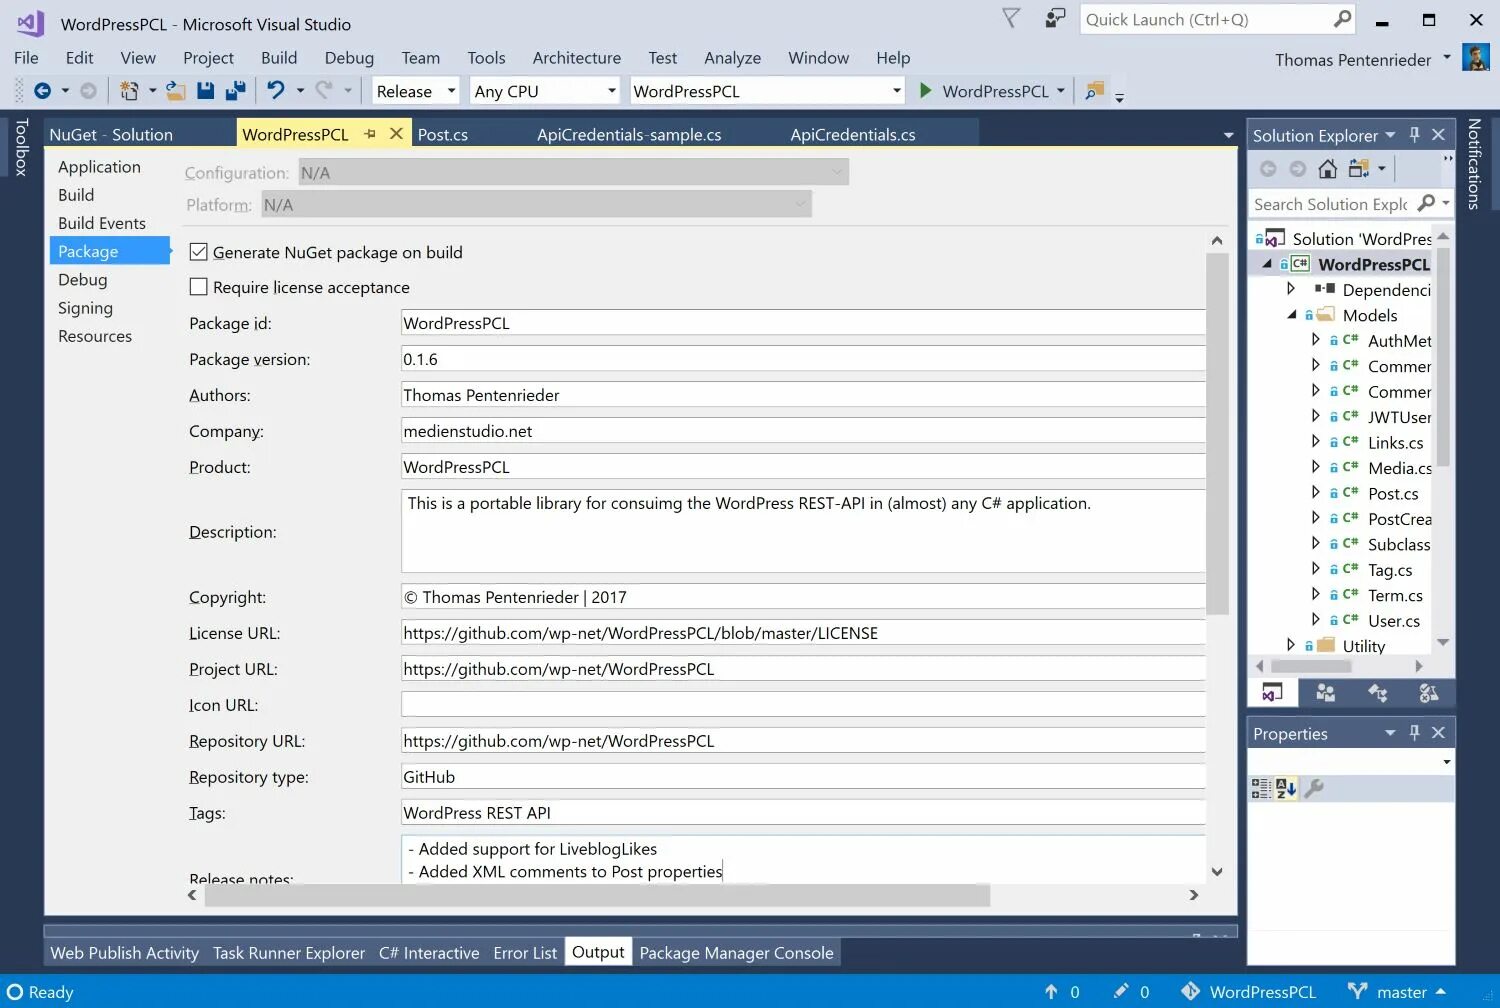
Task: Click the Solution Explorer search magnifier icon
Action: [x=1426, y=203]
